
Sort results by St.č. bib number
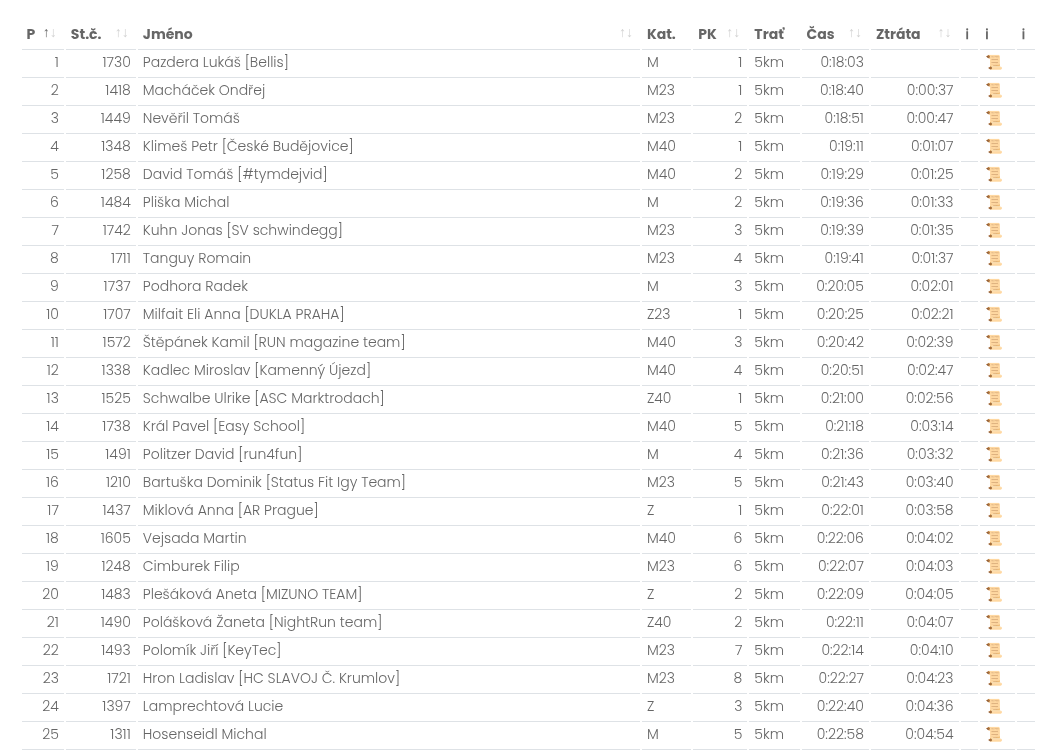click(98, 35)
